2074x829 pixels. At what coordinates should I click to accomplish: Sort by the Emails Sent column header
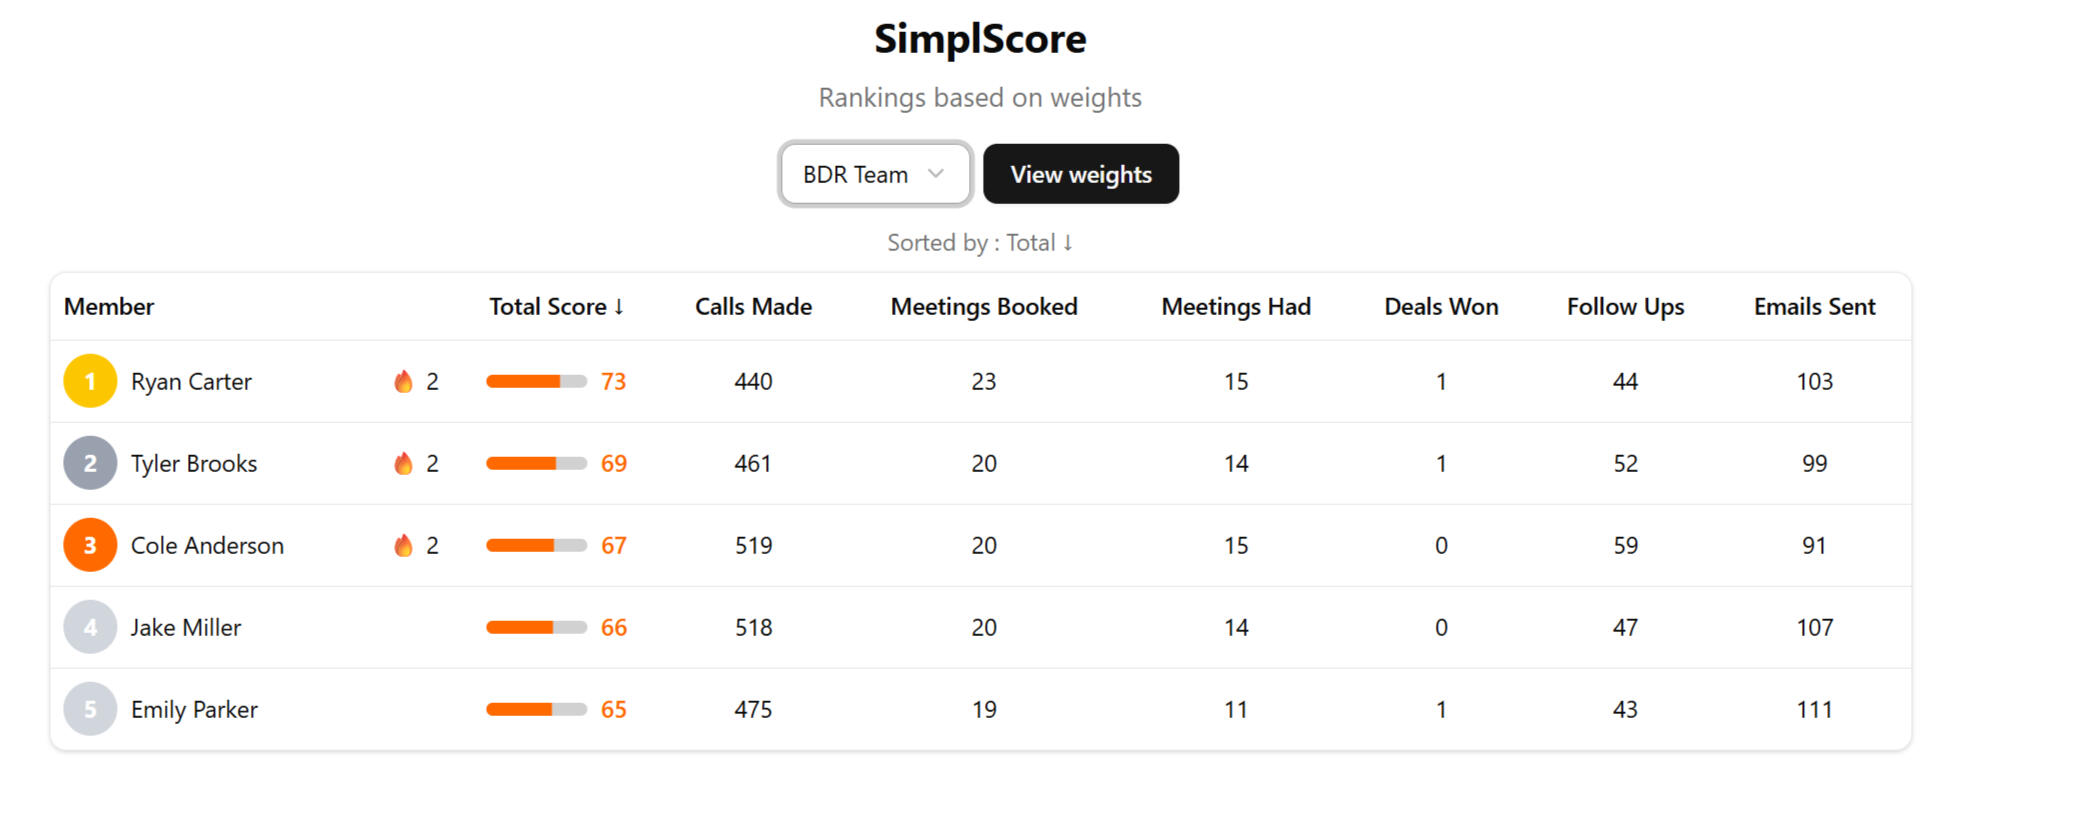(x=1814, y=307)
